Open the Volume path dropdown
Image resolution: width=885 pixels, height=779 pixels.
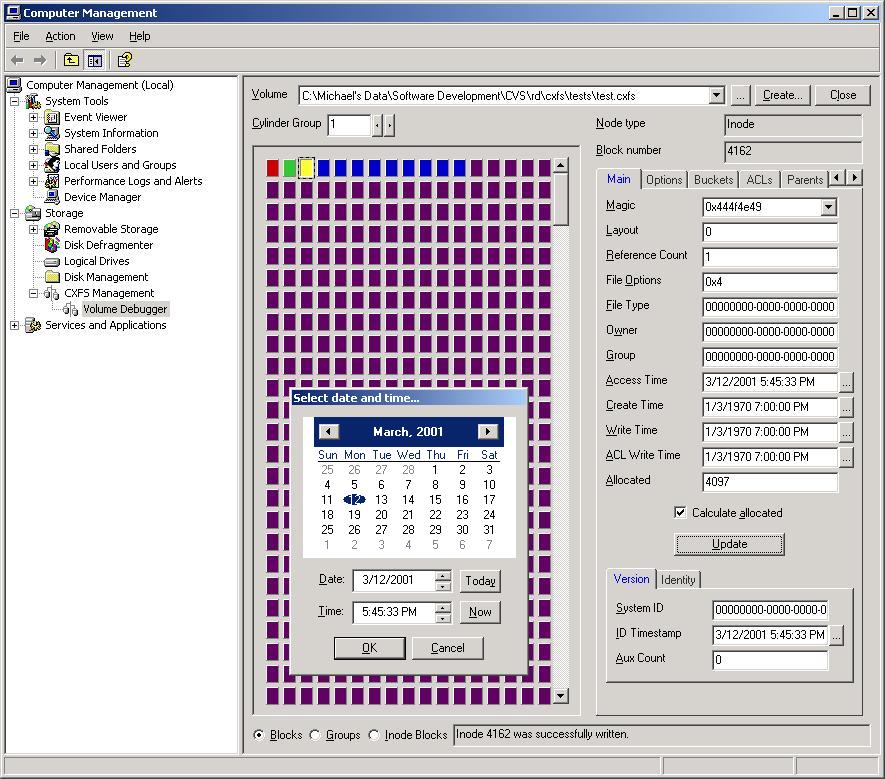point(716,95)
